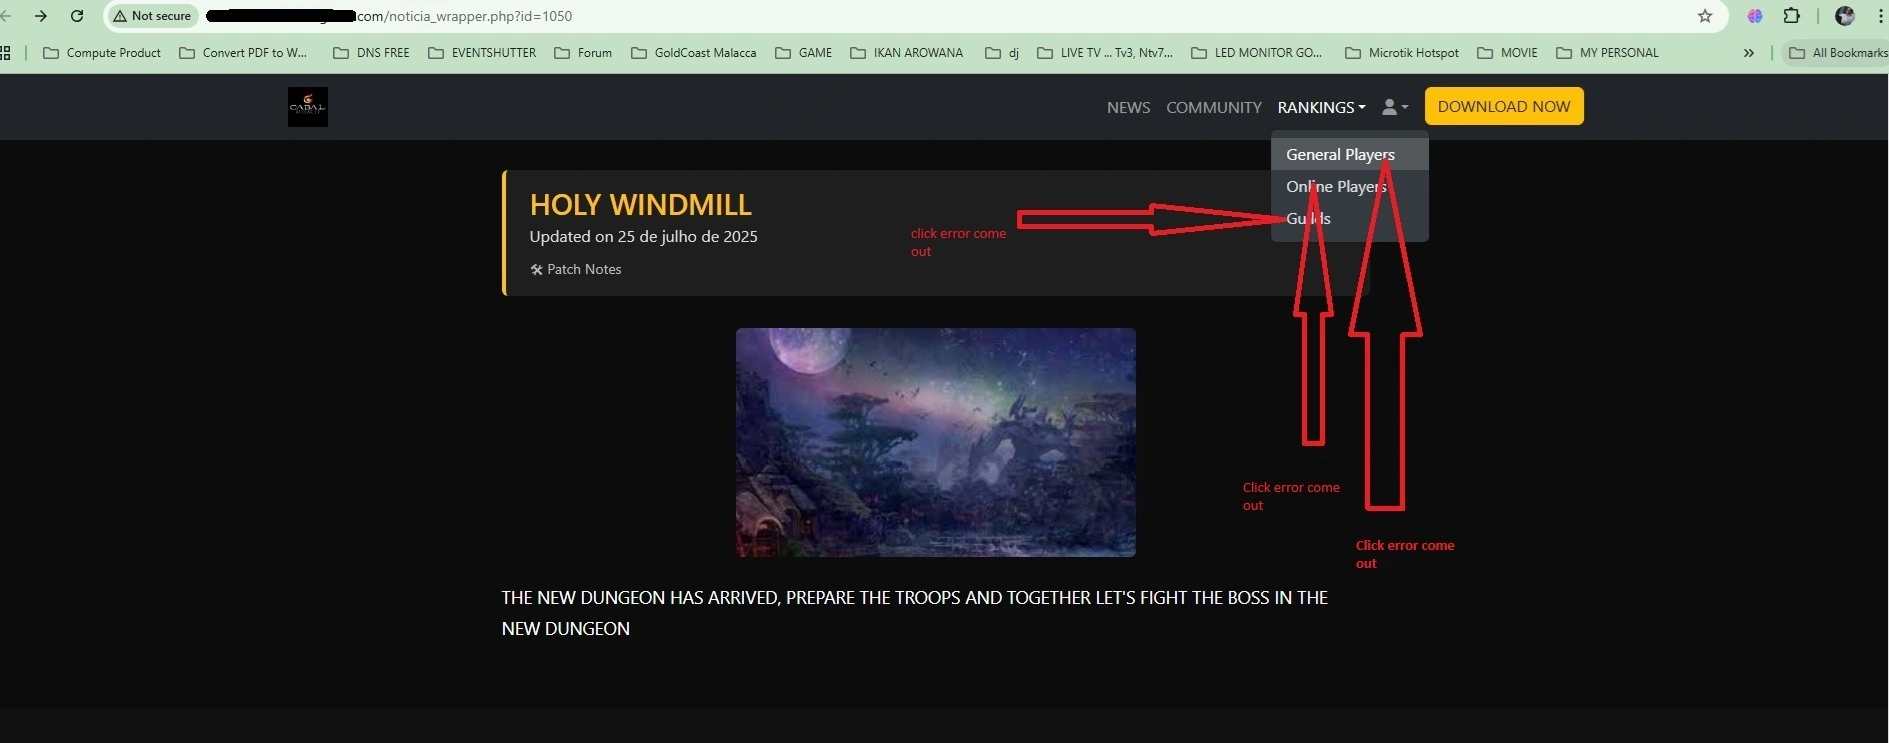This screenshot has width=1889, height=743.
Task: Open the apps grid icon in bookmarks bar
Action: 5,53
